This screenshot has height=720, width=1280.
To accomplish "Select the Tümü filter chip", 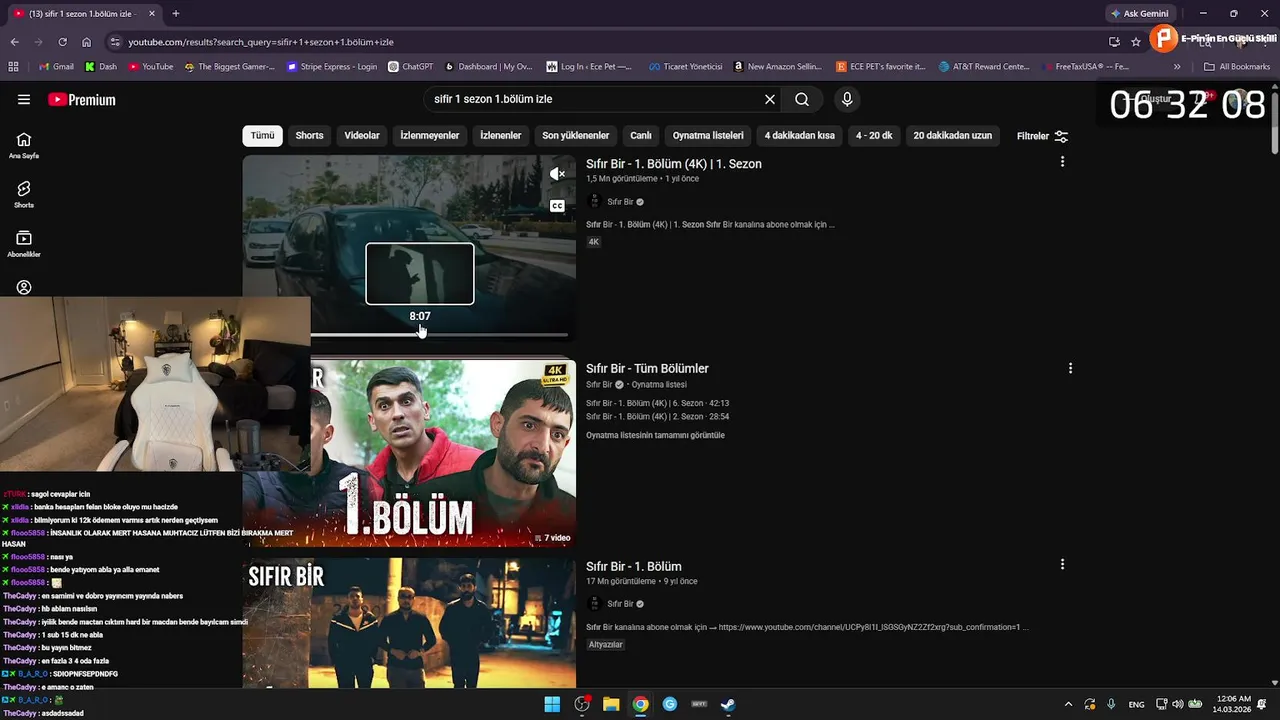I will point(262,136).
